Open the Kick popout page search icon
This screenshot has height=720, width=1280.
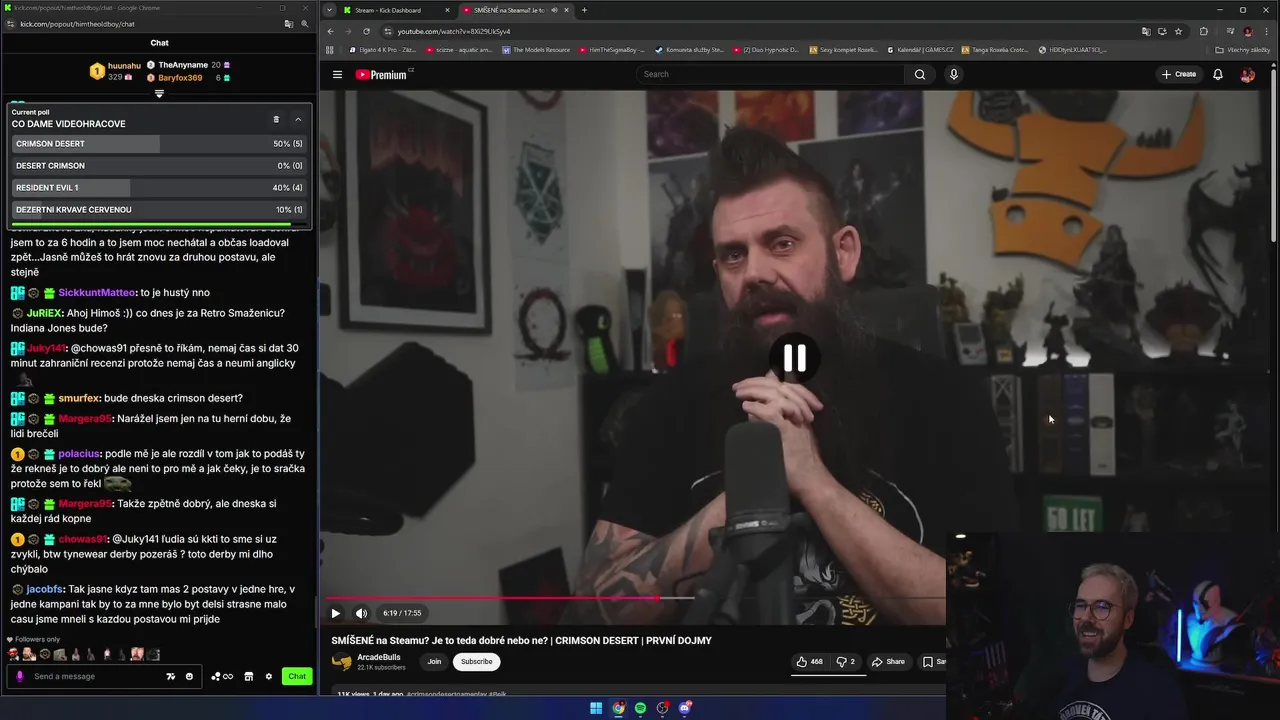[305, 24]
